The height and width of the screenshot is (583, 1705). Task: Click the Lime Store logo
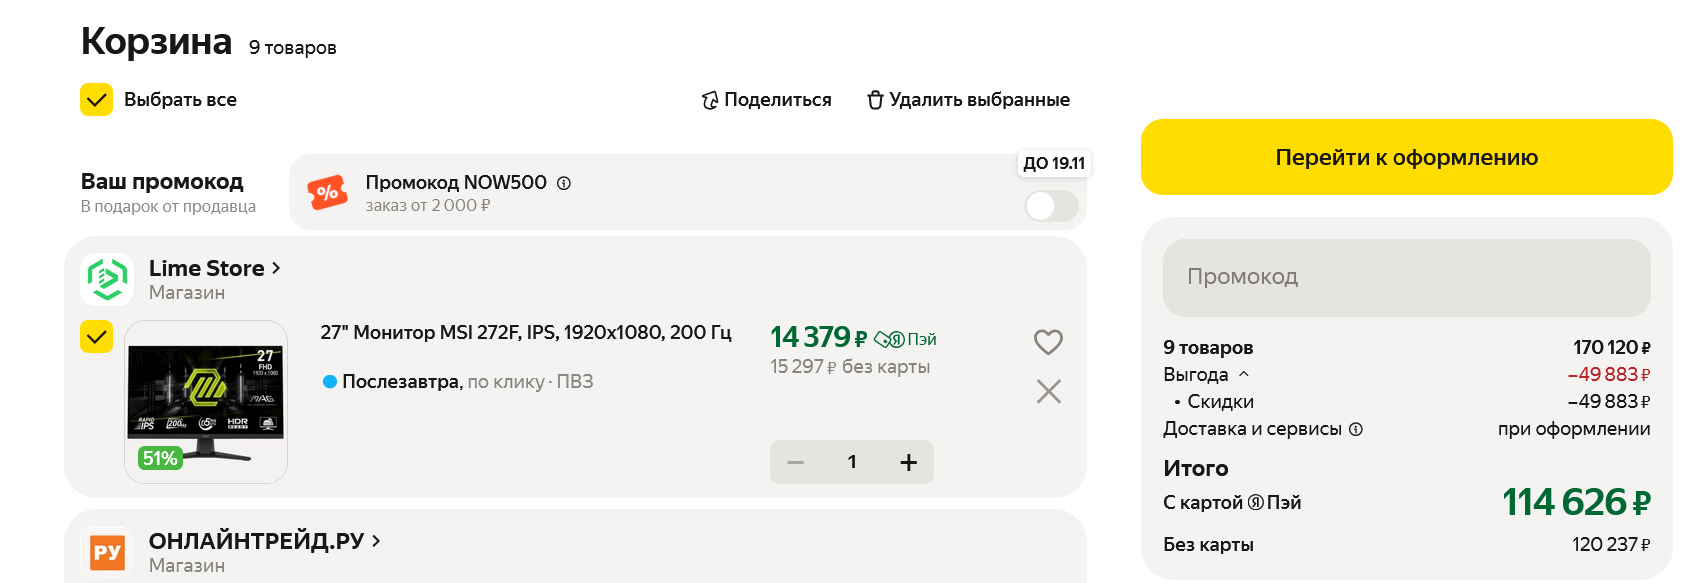pos(107,279)
